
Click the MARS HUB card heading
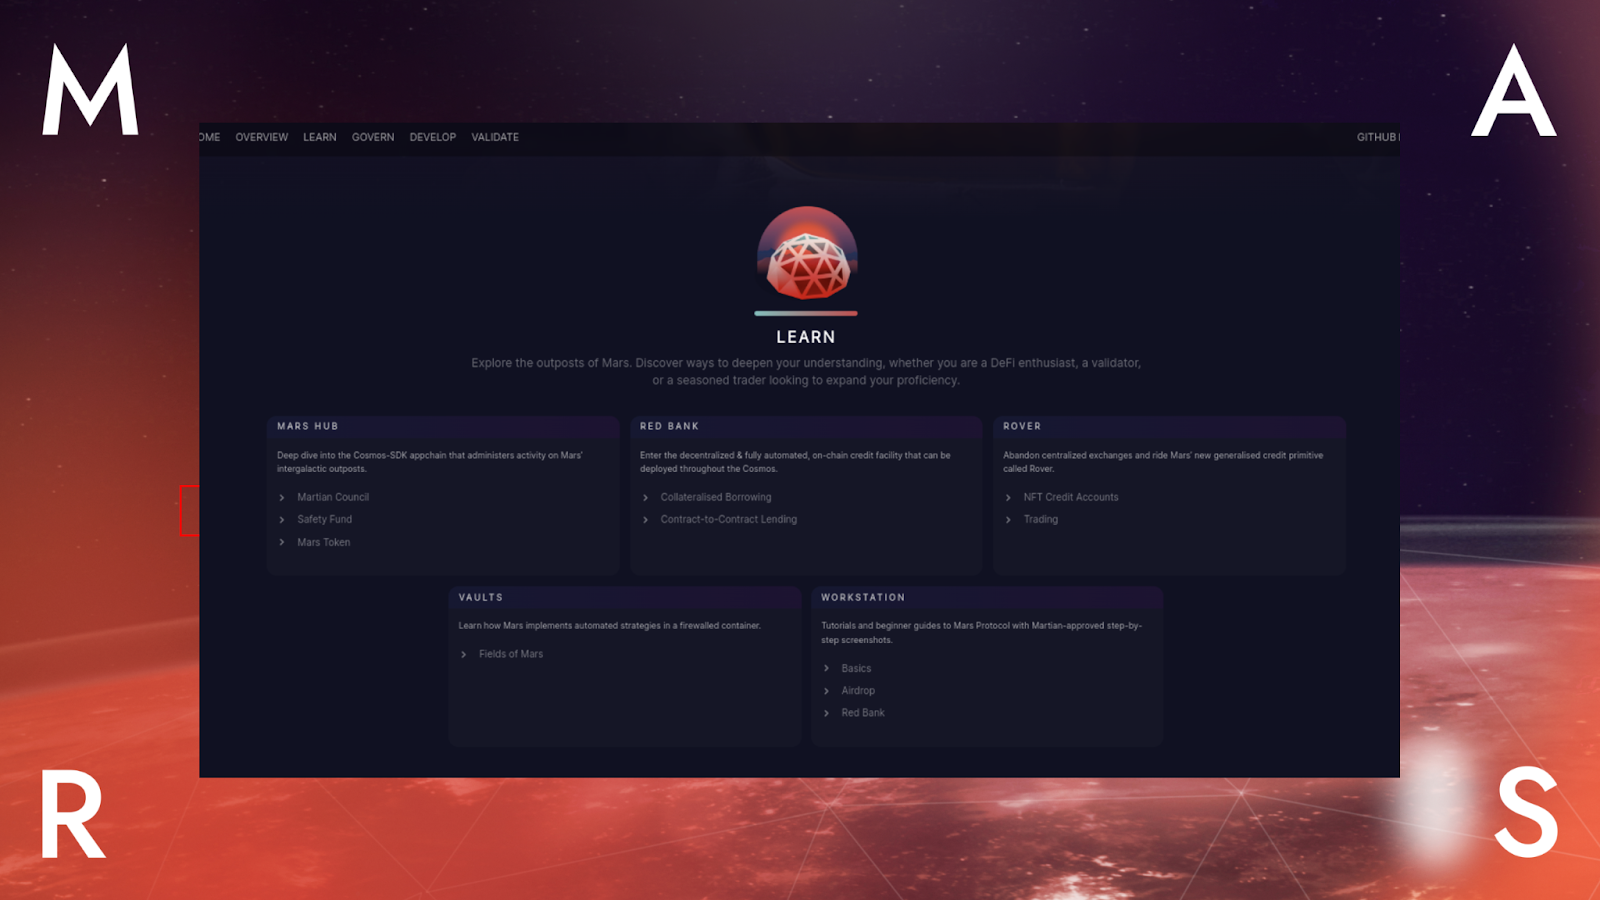point(308,426)
